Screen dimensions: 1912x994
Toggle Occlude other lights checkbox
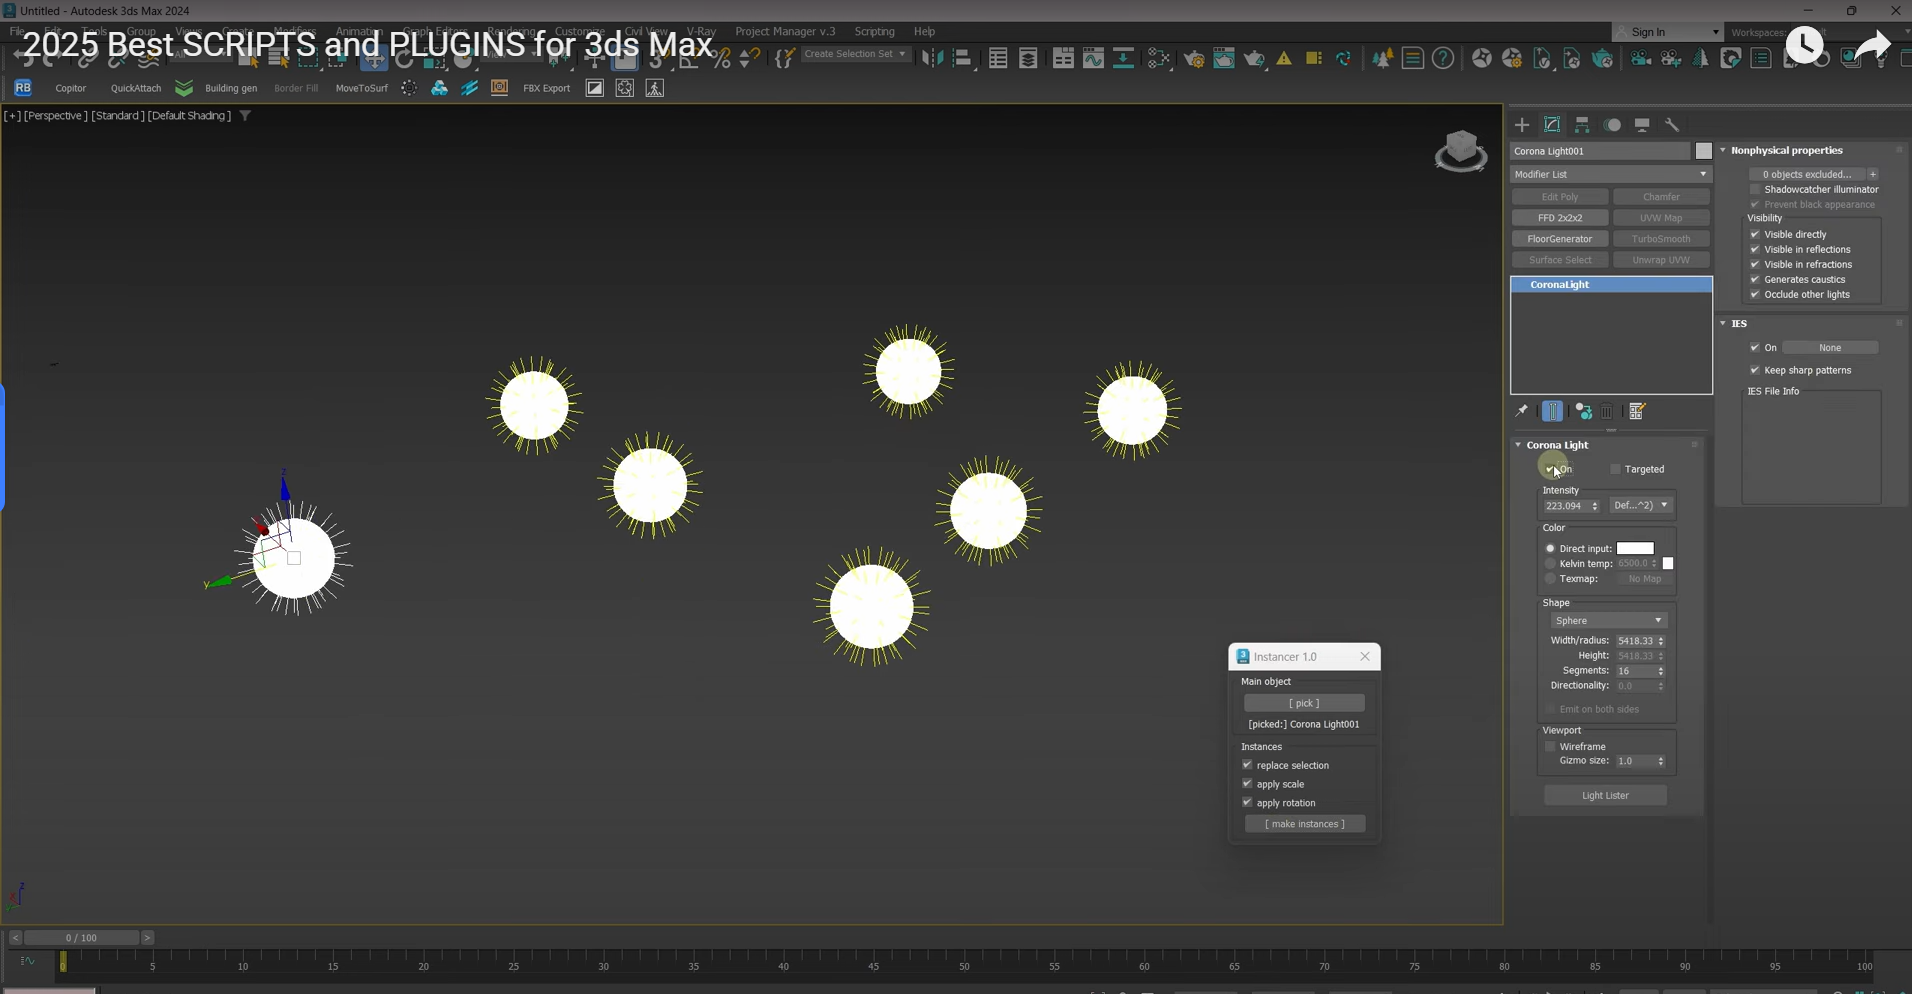tap(1755, 294)
